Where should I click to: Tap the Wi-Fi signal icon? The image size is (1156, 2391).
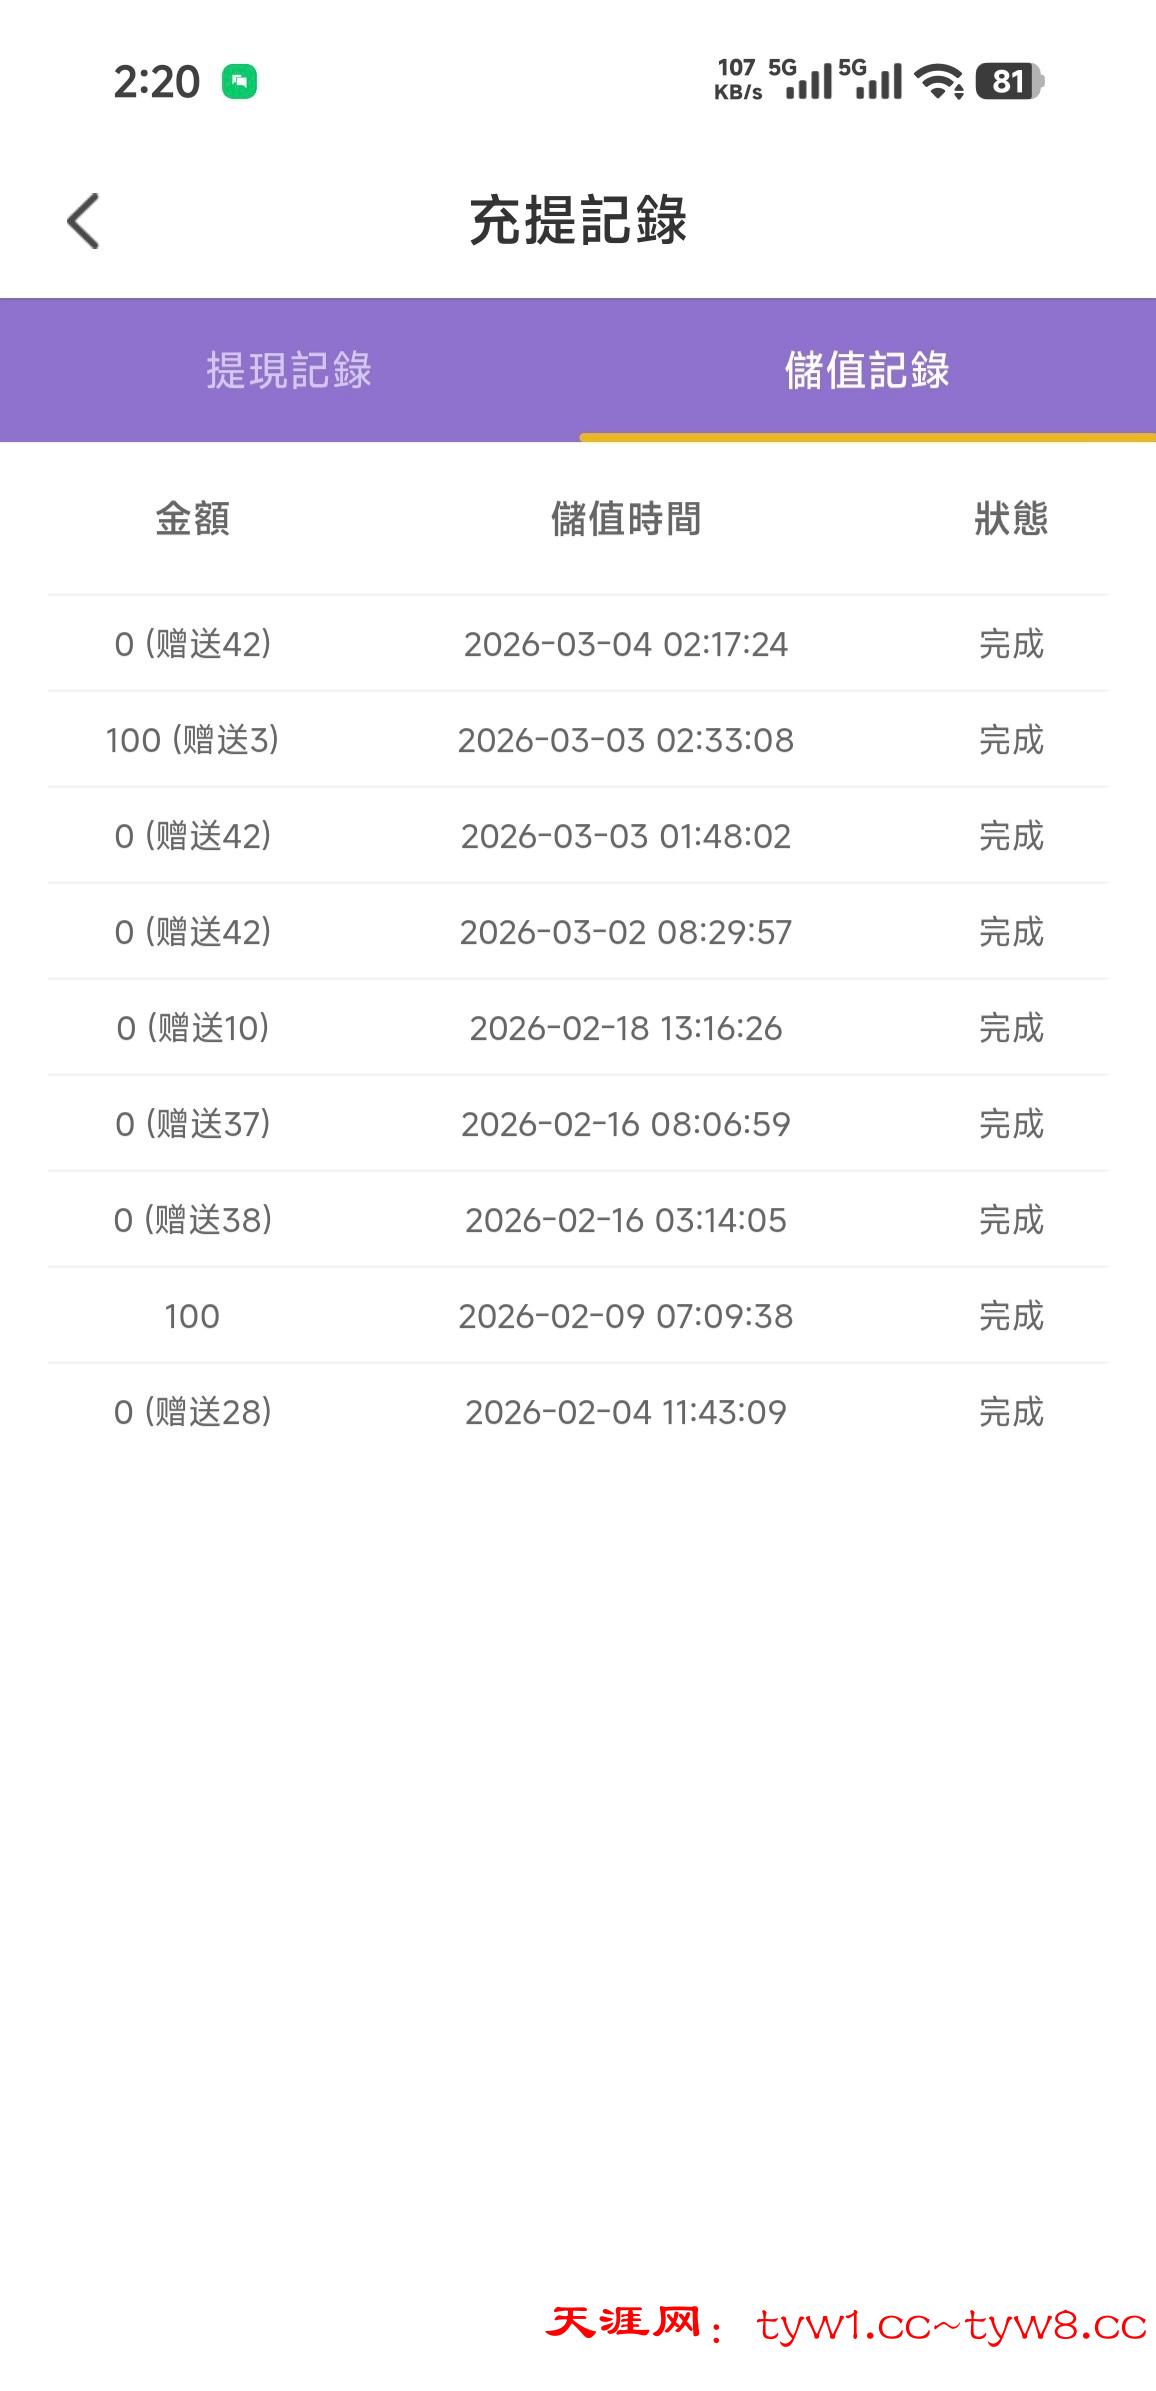(x=939, y=81)
